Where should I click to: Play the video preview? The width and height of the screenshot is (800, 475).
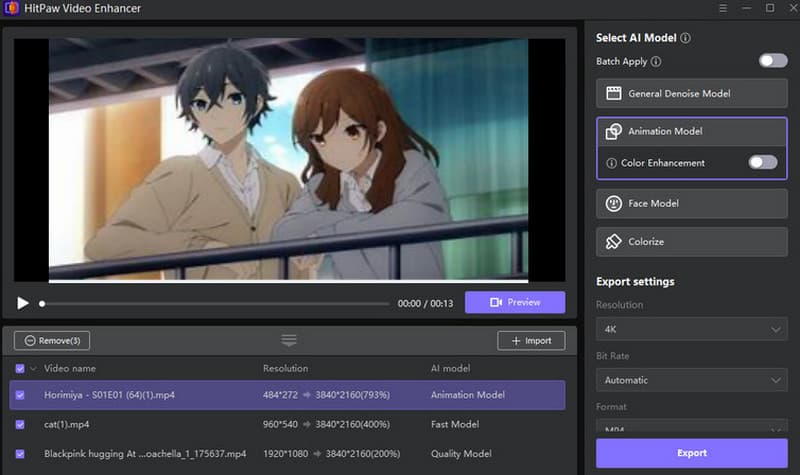23,303
